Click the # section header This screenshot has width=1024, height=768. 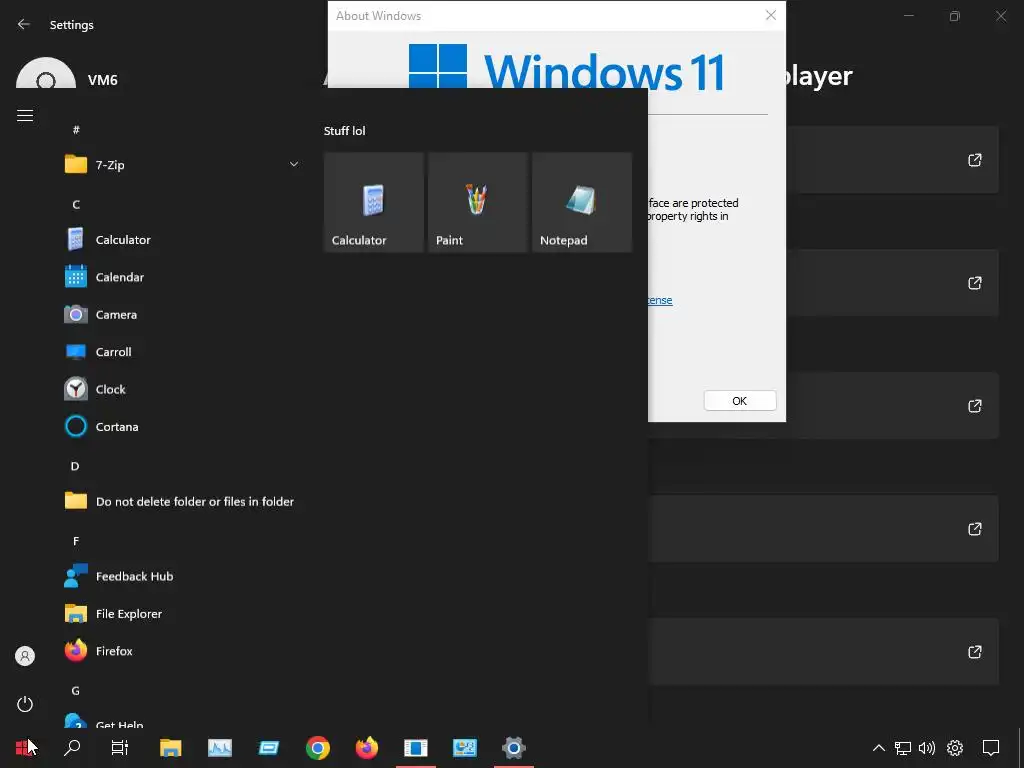pyautogui.click(x=76, y=129)
